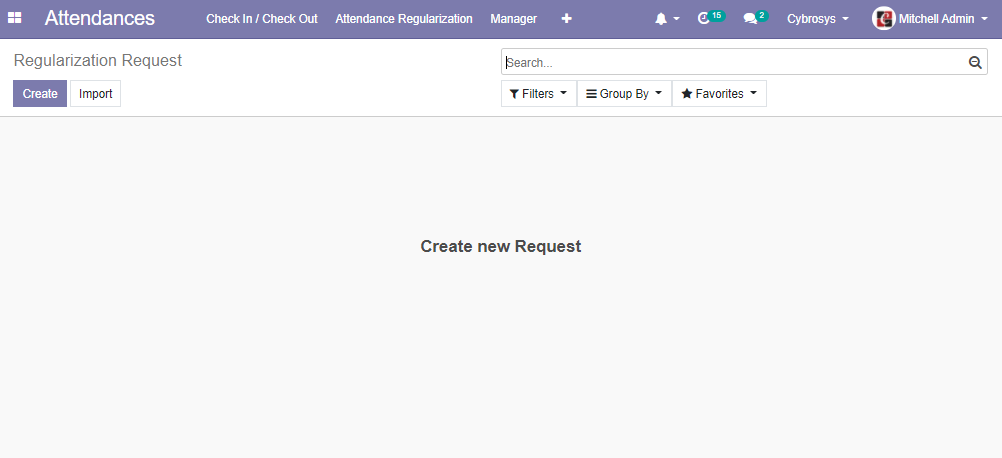Open the Manager menu

tap(513, 19)
